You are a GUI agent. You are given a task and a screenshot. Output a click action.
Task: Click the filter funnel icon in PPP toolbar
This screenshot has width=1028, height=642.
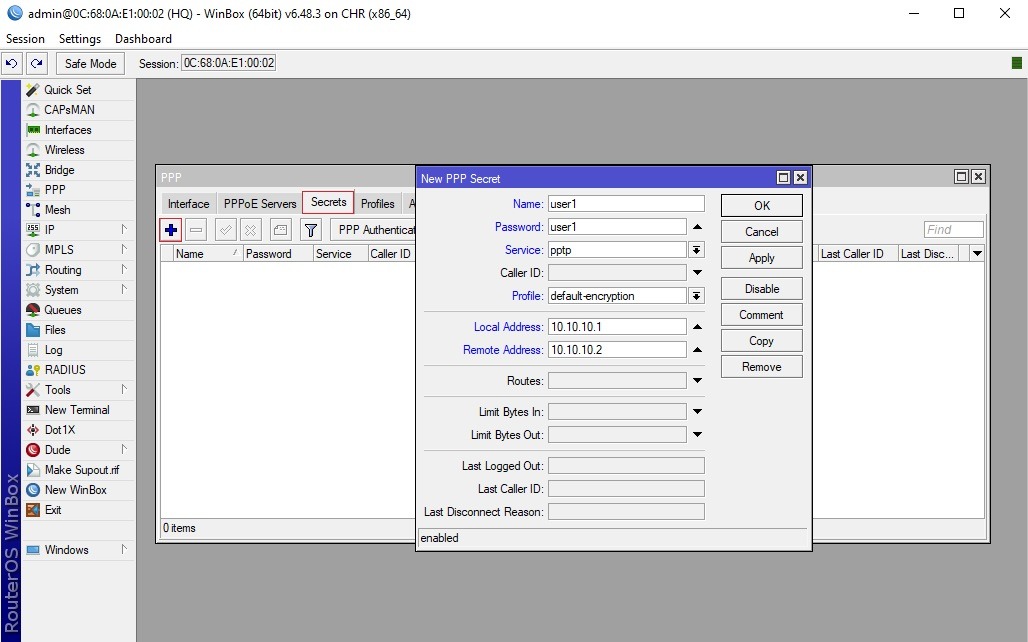[x=311, y=230]
